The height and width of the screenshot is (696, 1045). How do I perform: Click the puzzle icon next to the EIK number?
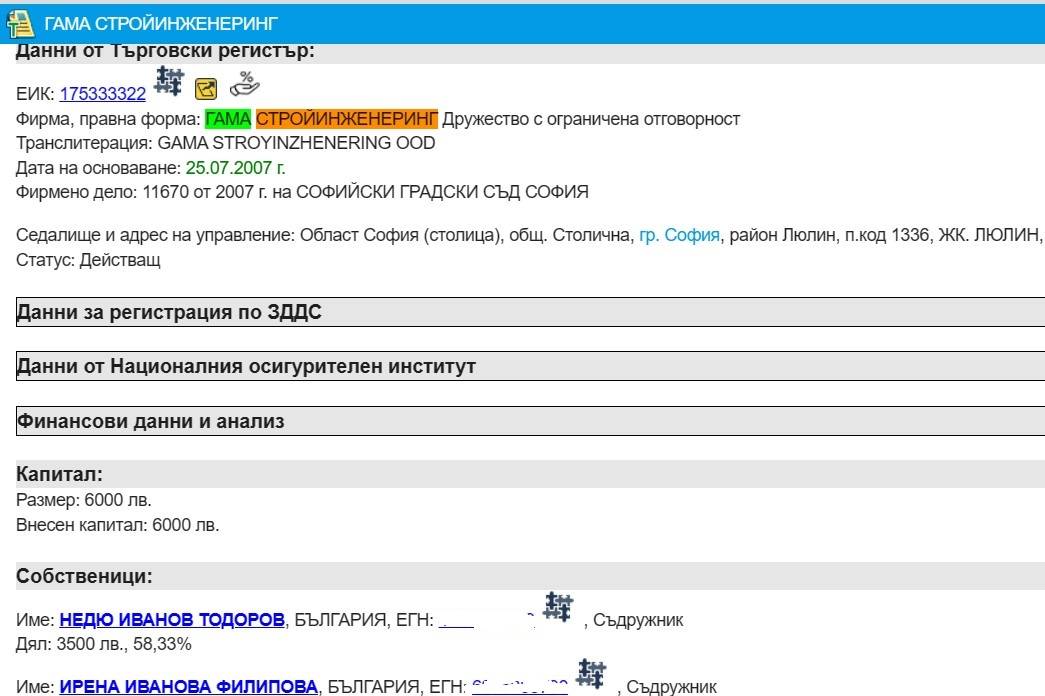169,82
